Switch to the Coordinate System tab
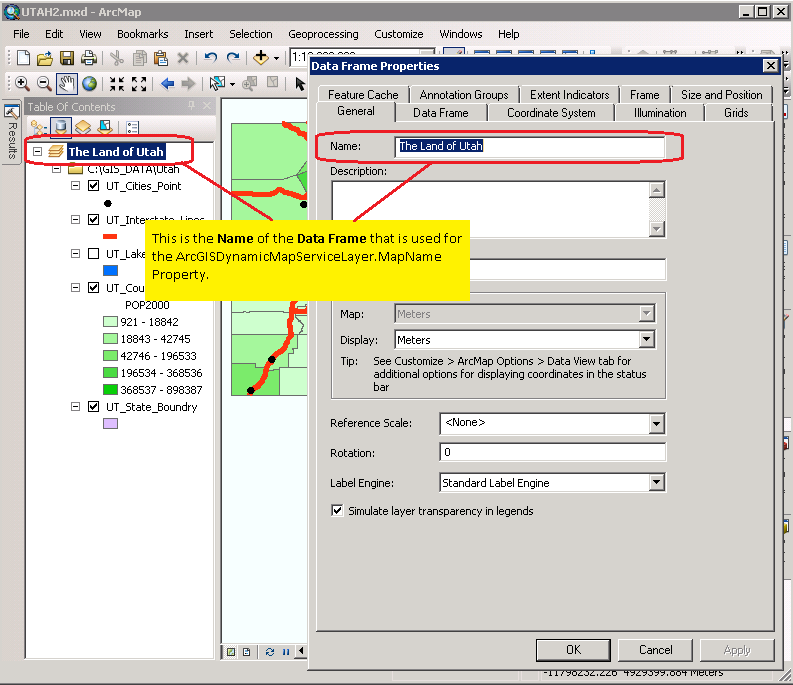Image resolution: width=793 pixels, height=685 pixels. click(551, 113)
